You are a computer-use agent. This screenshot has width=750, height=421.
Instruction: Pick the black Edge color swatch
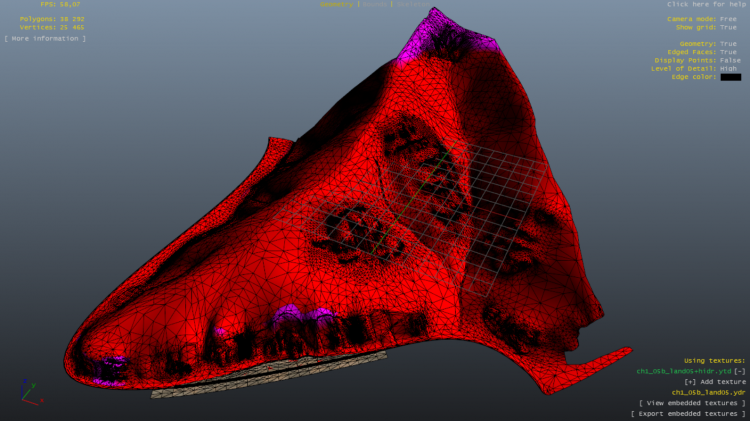point(730,77)
